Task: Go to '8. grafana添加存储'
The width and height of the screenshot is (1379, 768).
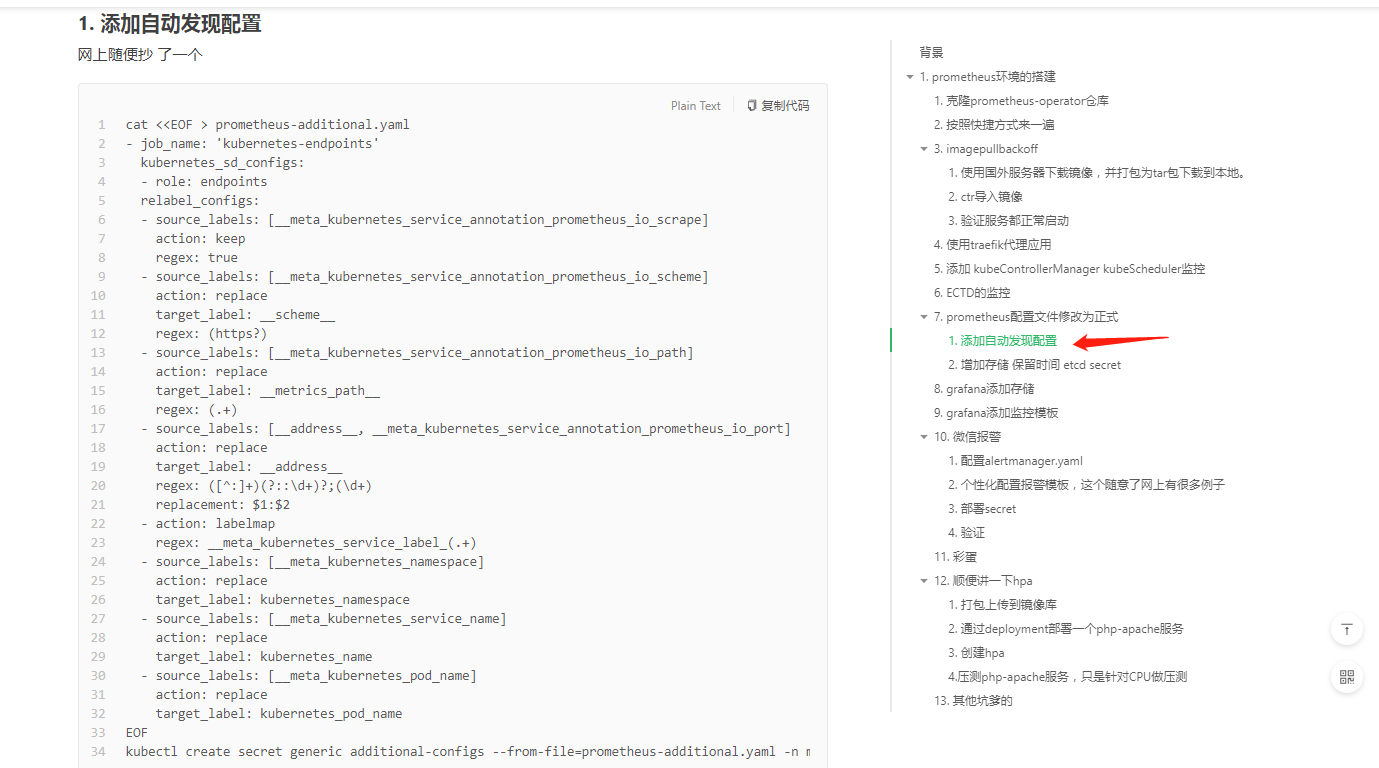Action: pyautogui.click(x=984, y=389)
